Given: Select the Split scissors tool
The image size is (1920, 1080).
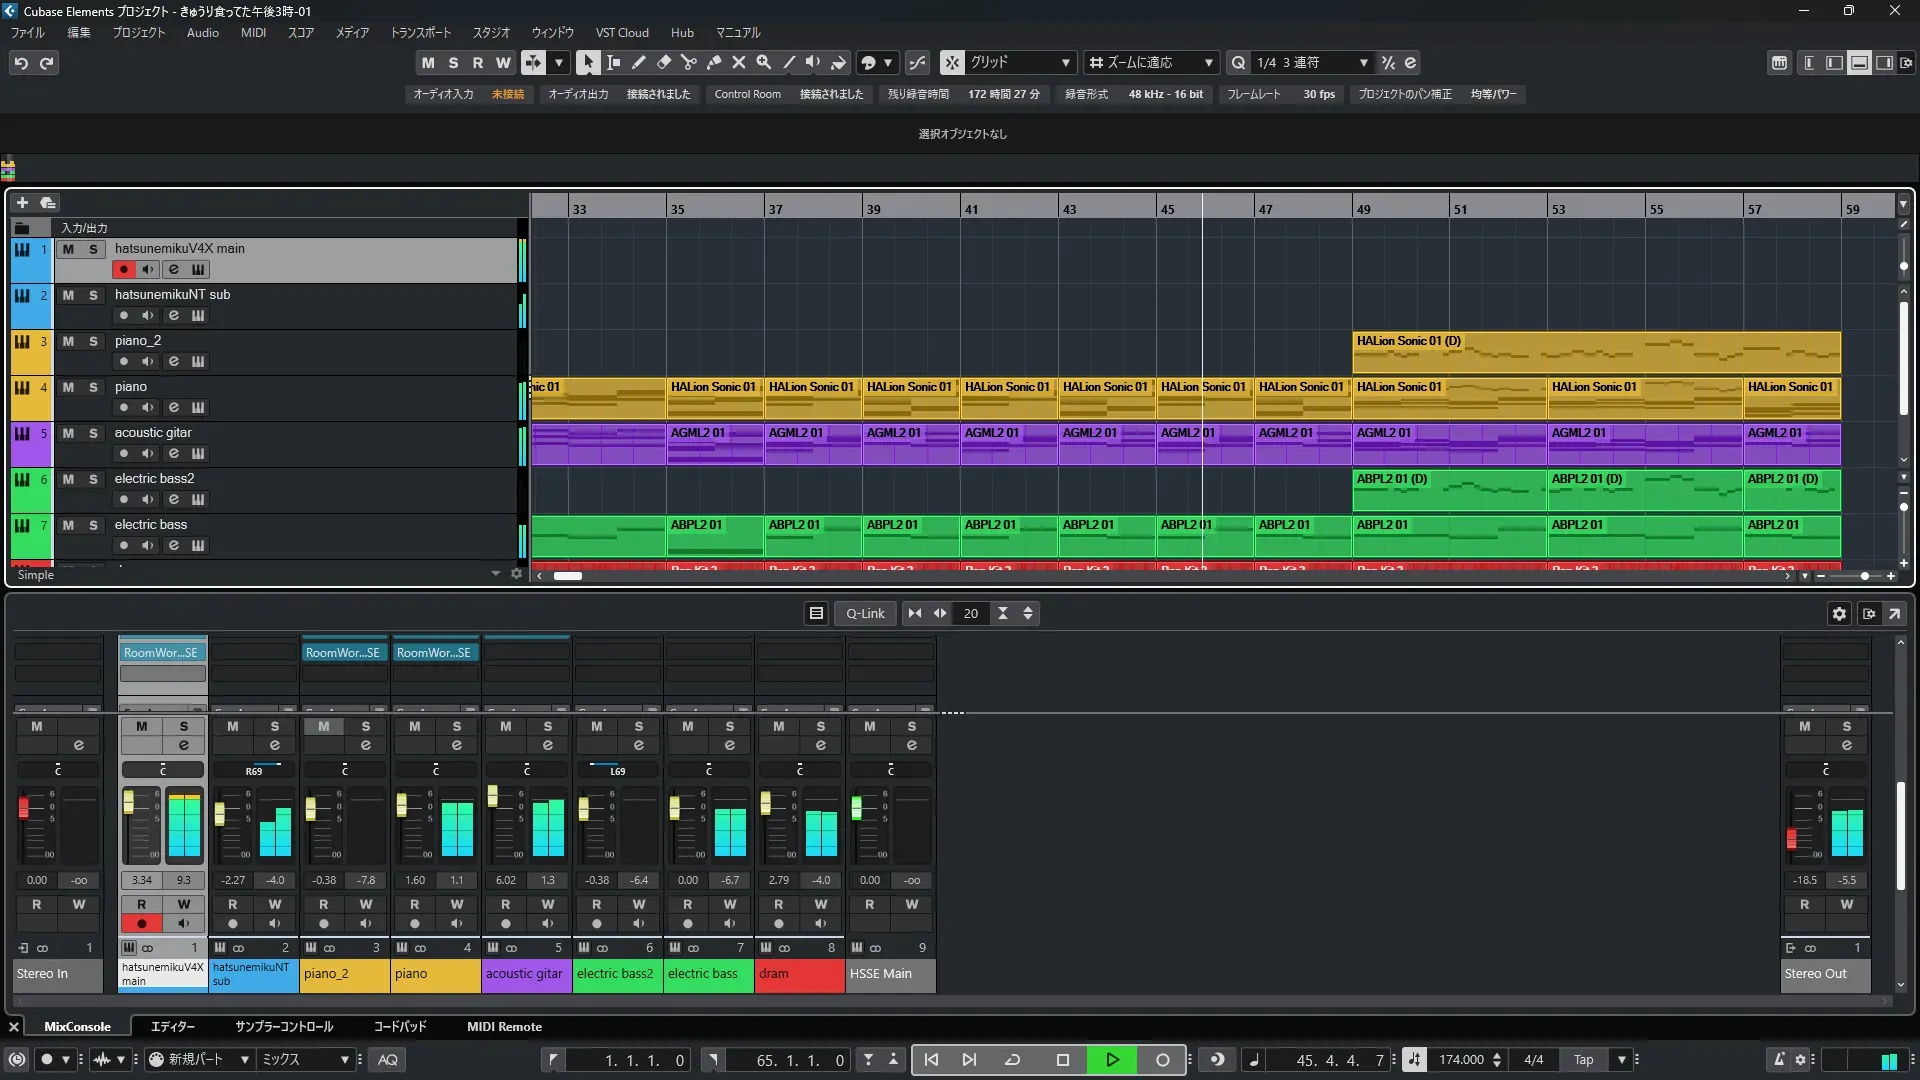Looking at the screenshot, I should pyautogui.click(x=689, y=62).
